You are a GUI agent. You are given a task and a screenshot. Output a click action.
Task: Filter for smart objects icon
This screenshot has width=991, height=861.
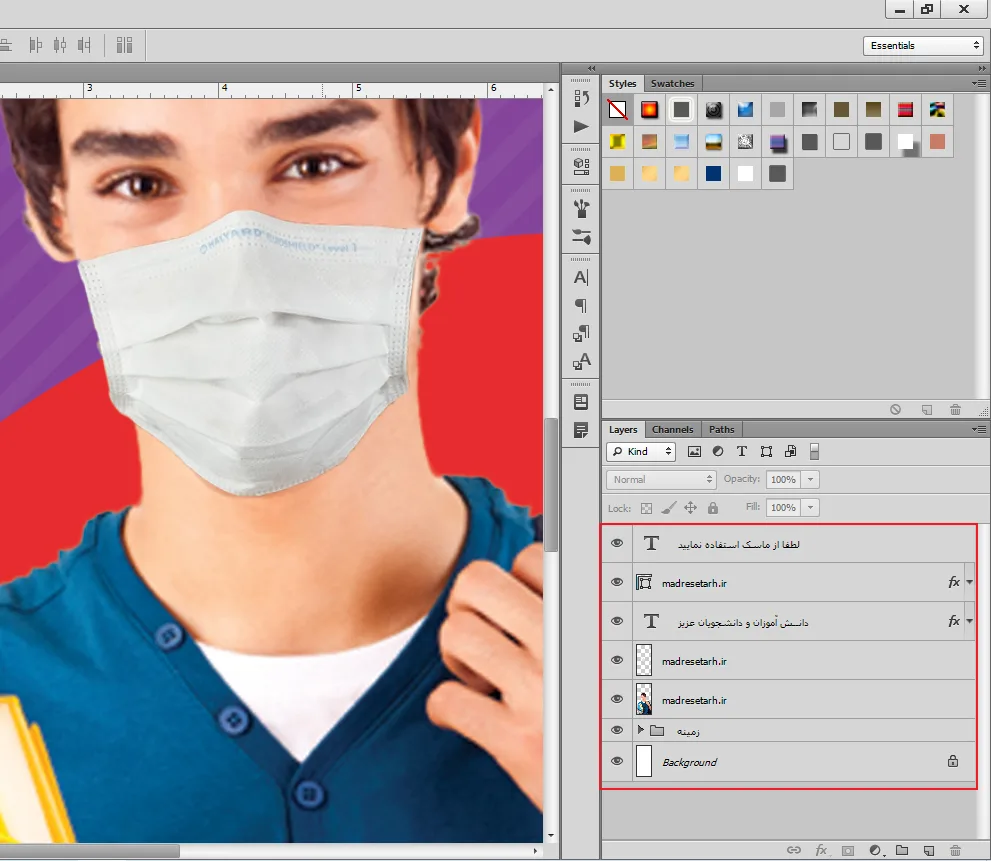790,451
